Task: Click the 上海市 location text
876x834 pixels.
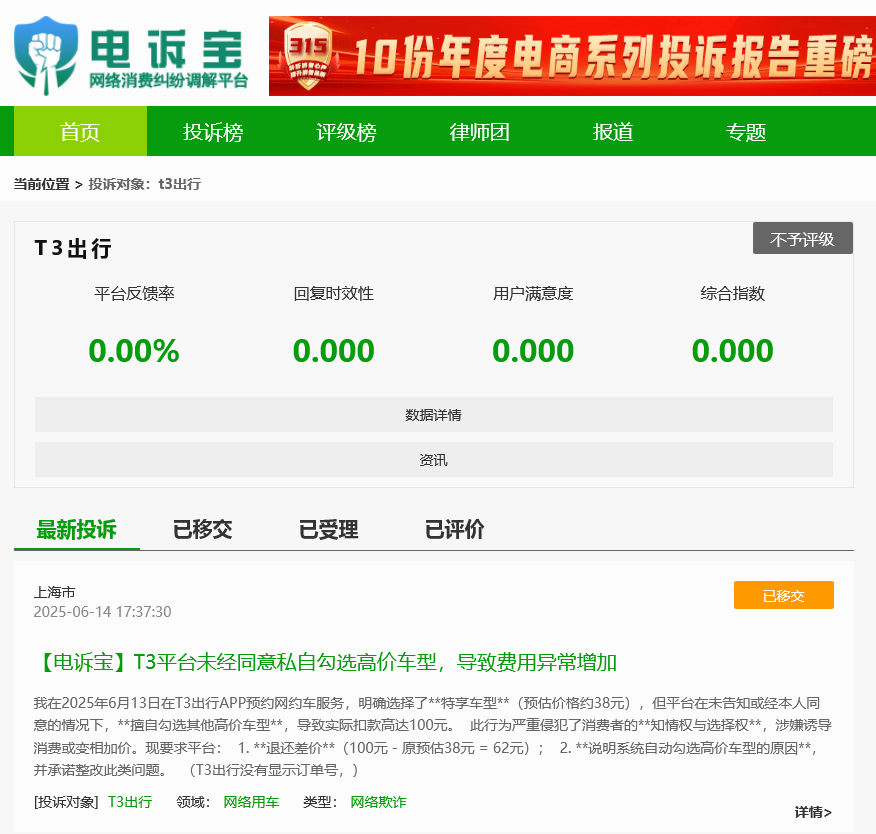Action: click(x=54, y=592)
